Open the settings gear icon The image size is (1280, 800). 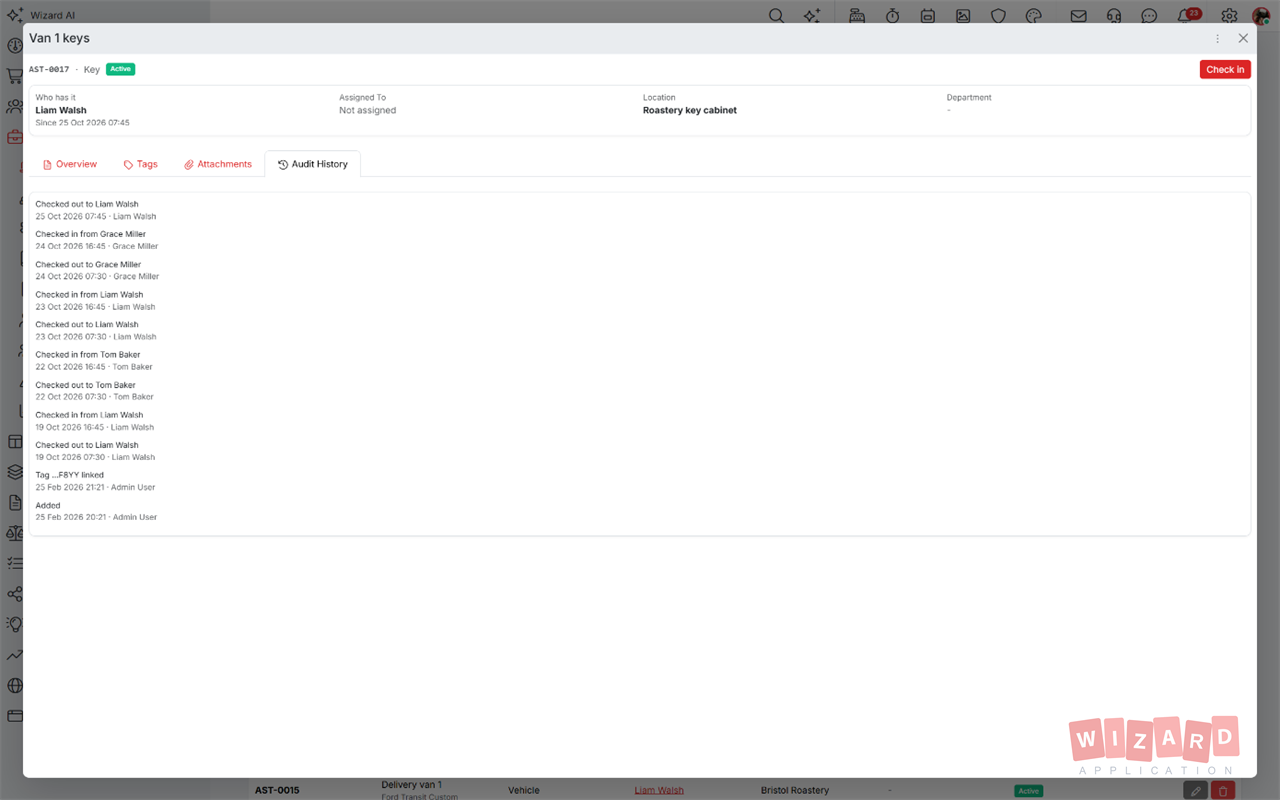(x=1229, y=16)
